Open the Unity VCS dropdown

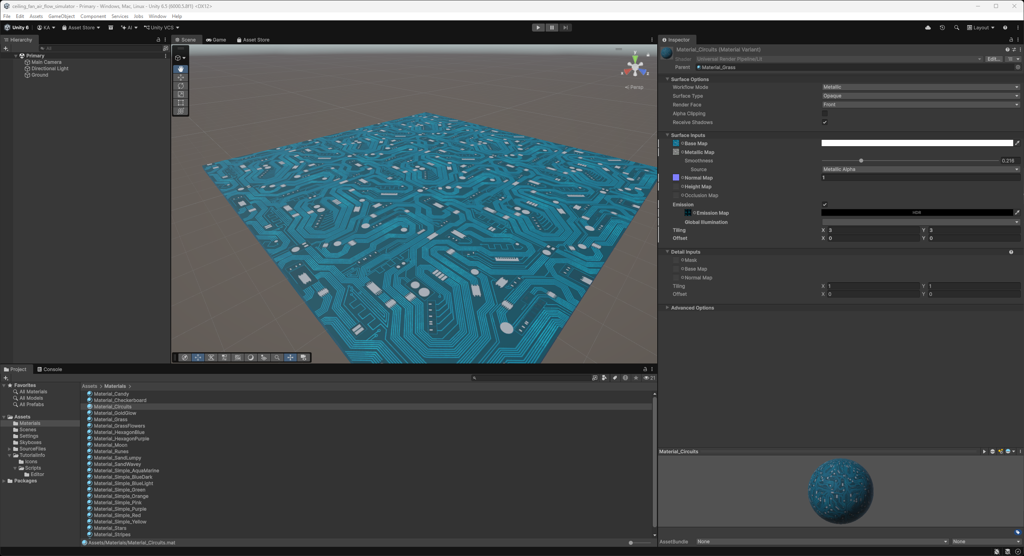[161, 27]
